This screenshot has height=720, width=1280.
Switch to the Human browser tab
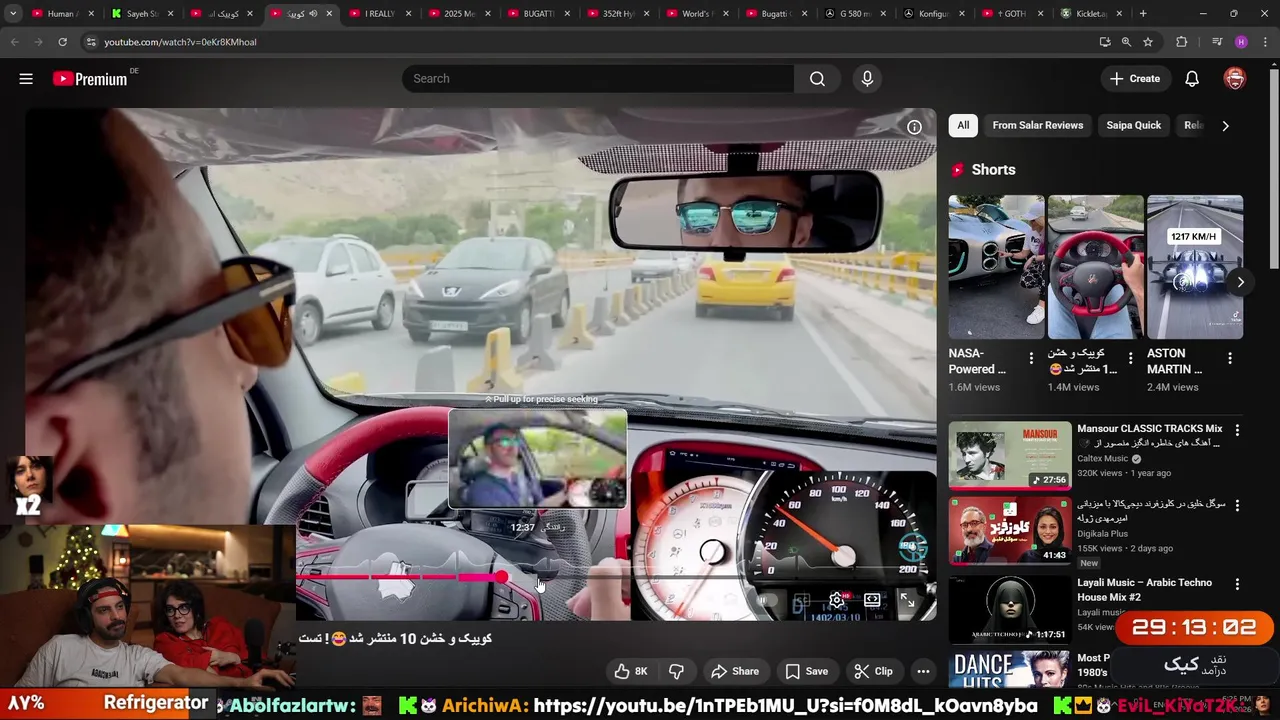pyautogui.click(x=62, y=14)
